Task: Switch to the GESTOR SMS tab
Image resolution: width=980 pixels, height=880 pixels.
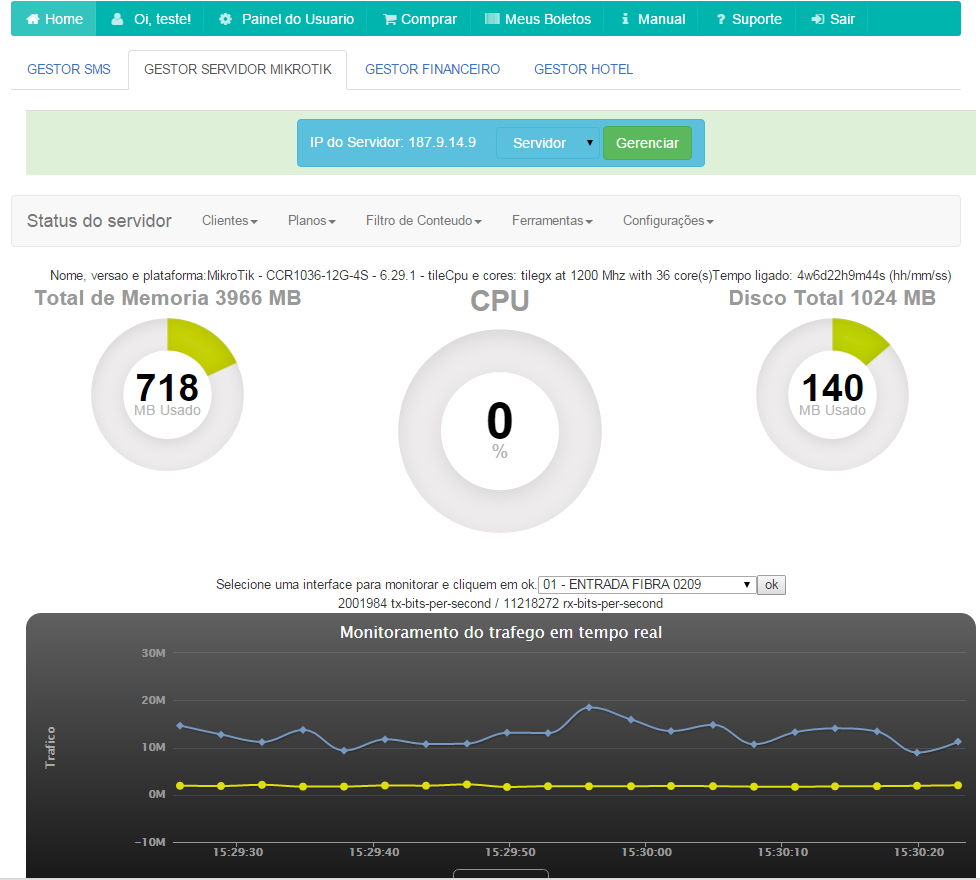Action: (x=69, y=69)
